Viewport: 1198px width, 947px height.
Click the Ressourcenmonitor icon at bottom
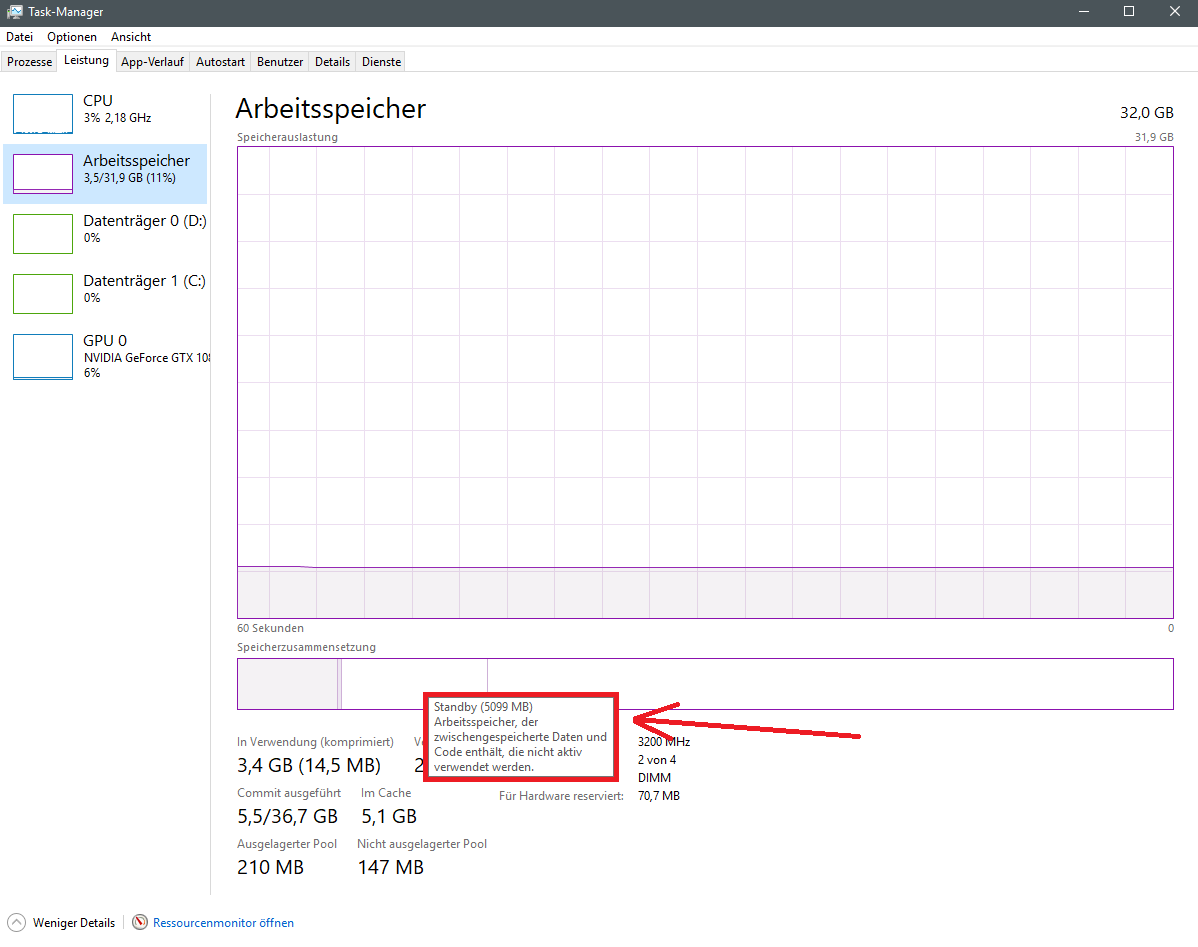(140, 922)
